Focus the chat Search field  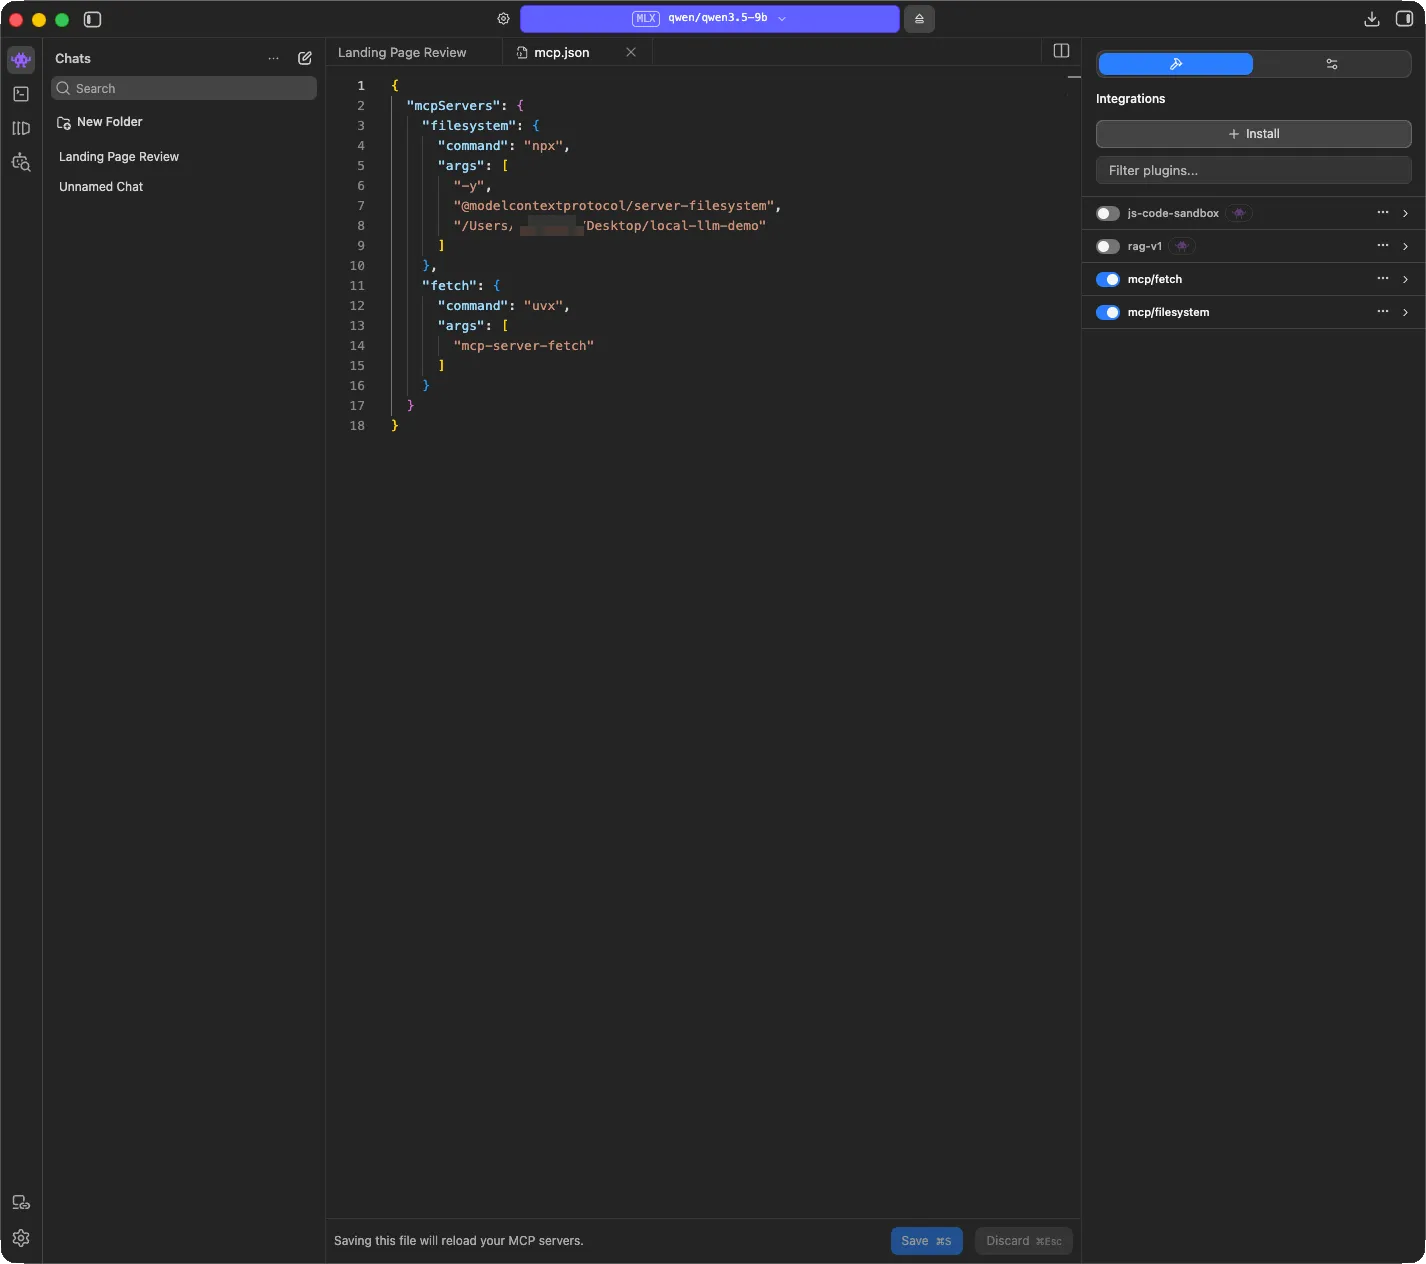point(184,88)
